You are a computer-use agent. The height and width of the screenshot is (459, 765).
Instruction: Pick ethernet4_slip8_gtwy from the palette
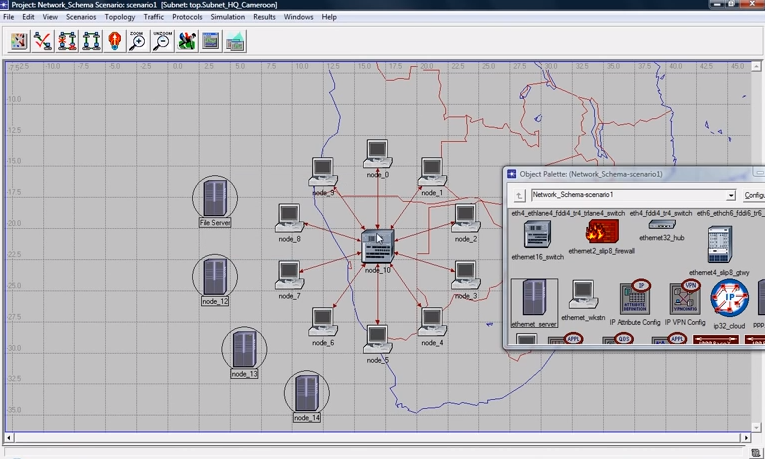click(x=720, y=244)
